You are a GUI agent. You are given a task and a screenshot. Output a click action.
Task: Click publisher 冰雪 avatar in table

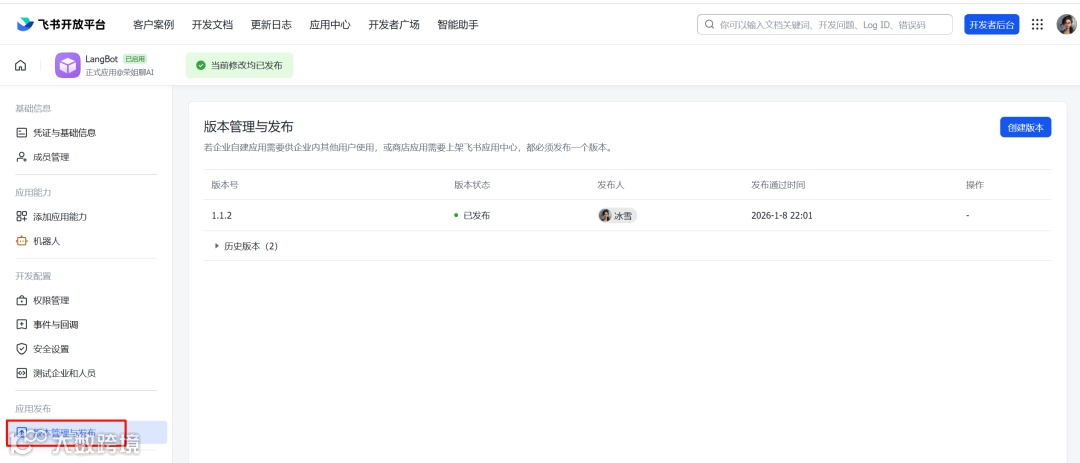[x=605, y=216]
